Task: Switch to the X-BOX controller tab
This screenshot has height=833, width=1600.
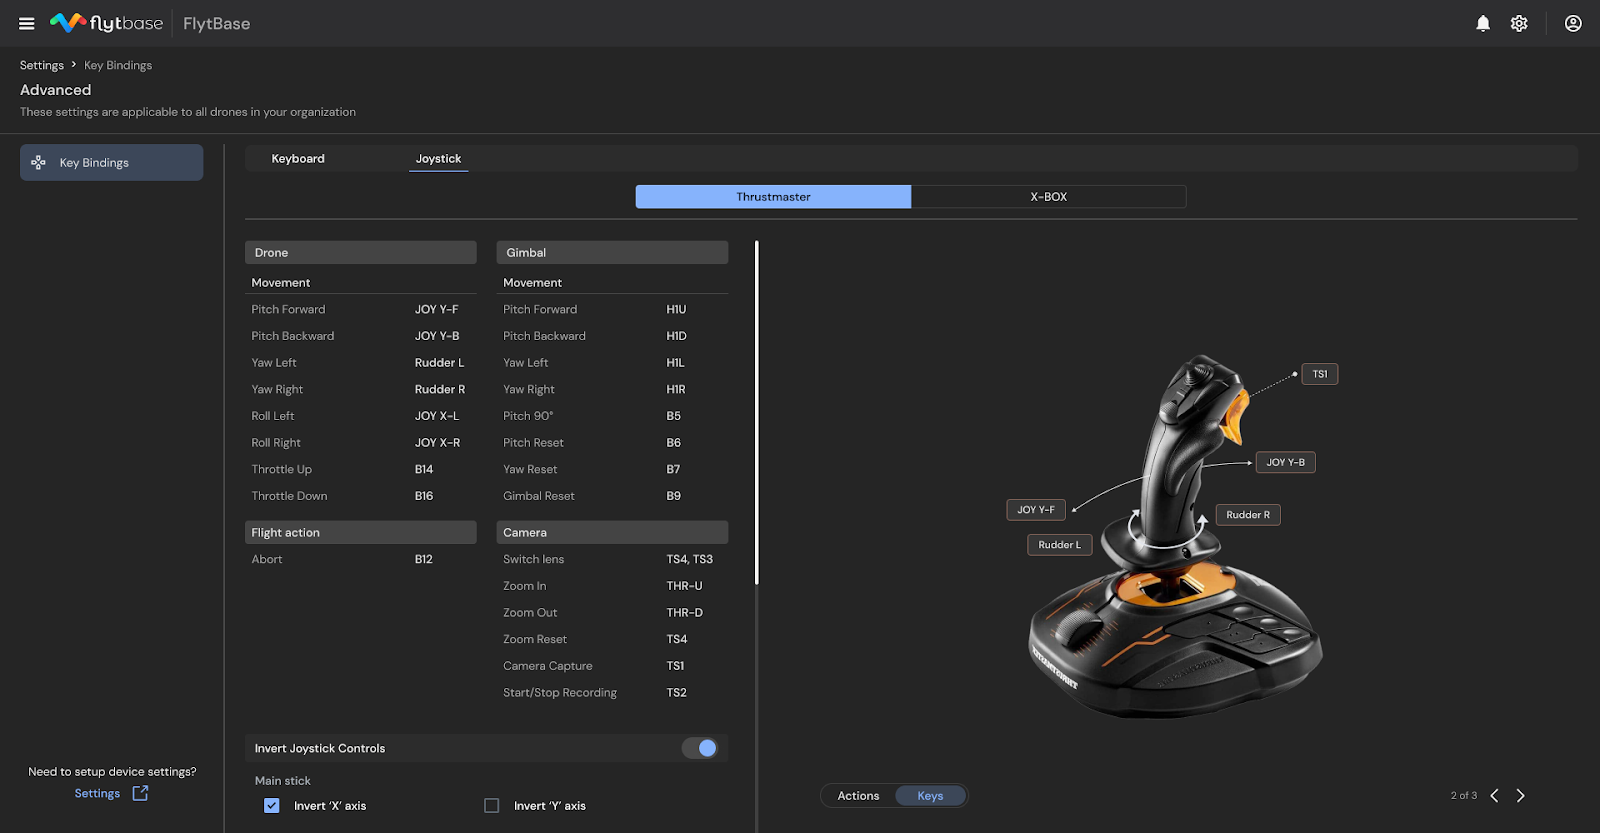Action: pyautogui.click(x=1049, y=197)
